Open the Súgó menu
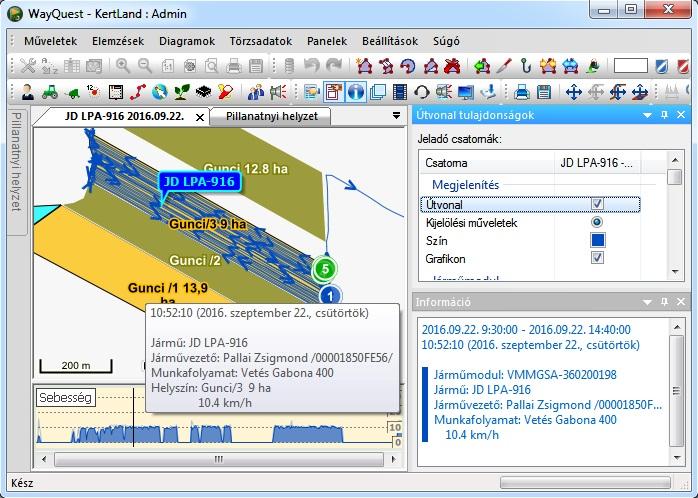698x498 pixels. click(446, 41)
